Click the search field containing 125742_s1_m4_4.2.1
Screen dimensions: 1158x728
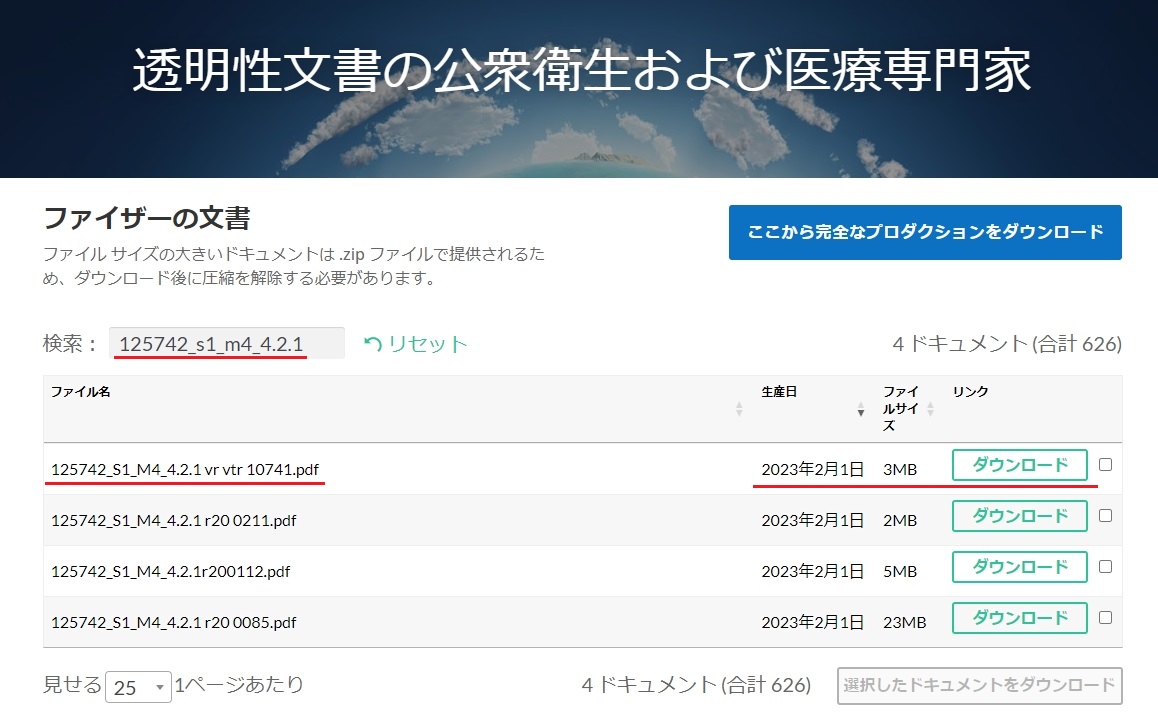click(x=227, y=343)
